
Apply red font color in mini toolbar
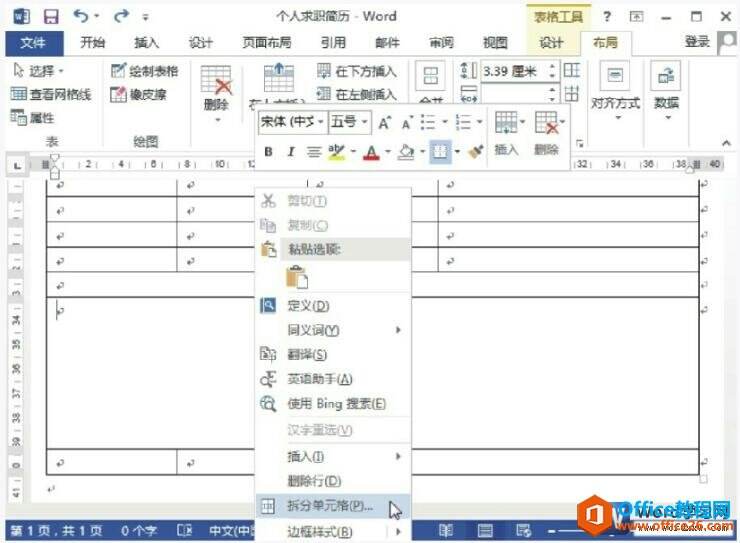(x=372, y=152)
